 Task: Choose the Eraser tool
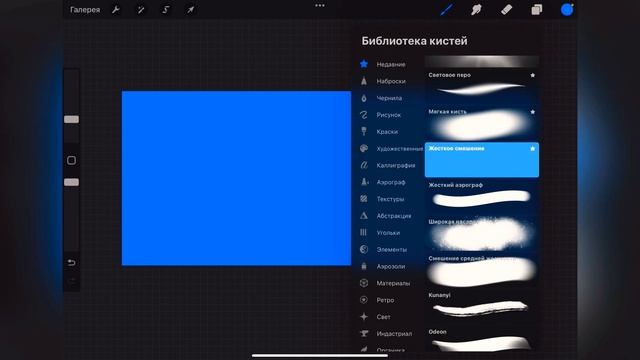tap(506, 9)
